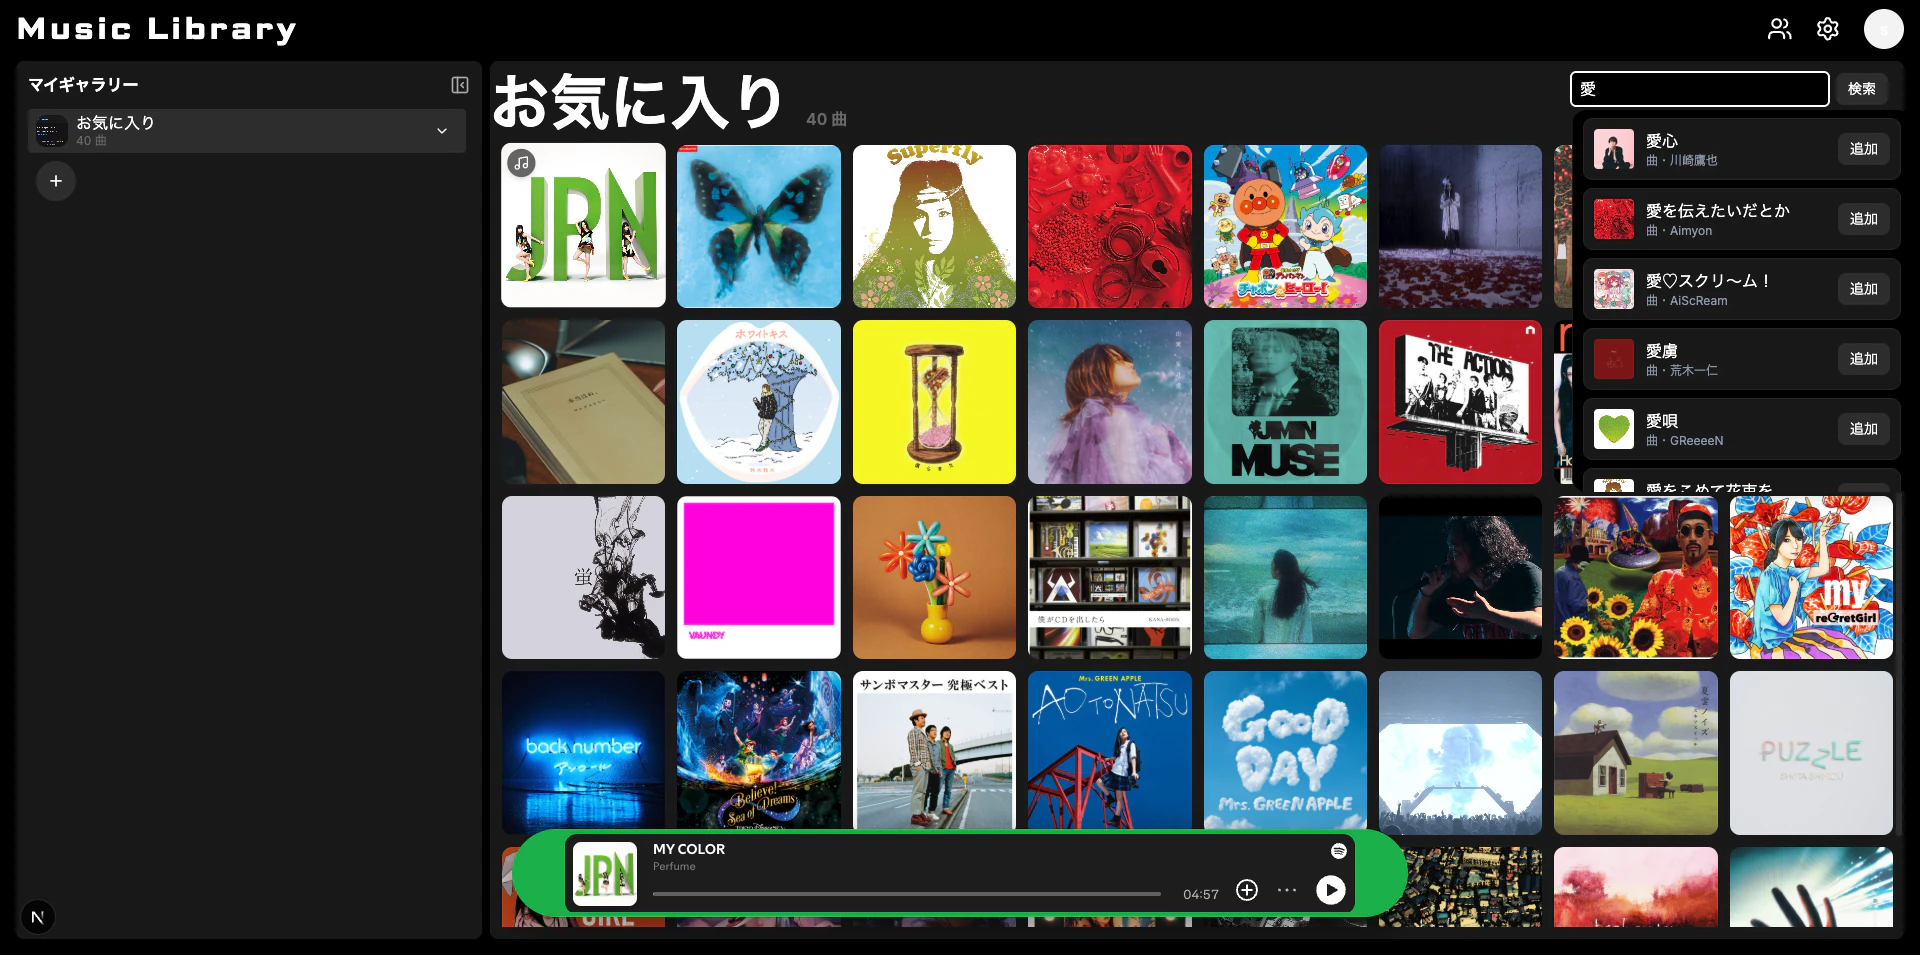
Task: Click the Music Library title logo
Action: (x=157, y=29)
